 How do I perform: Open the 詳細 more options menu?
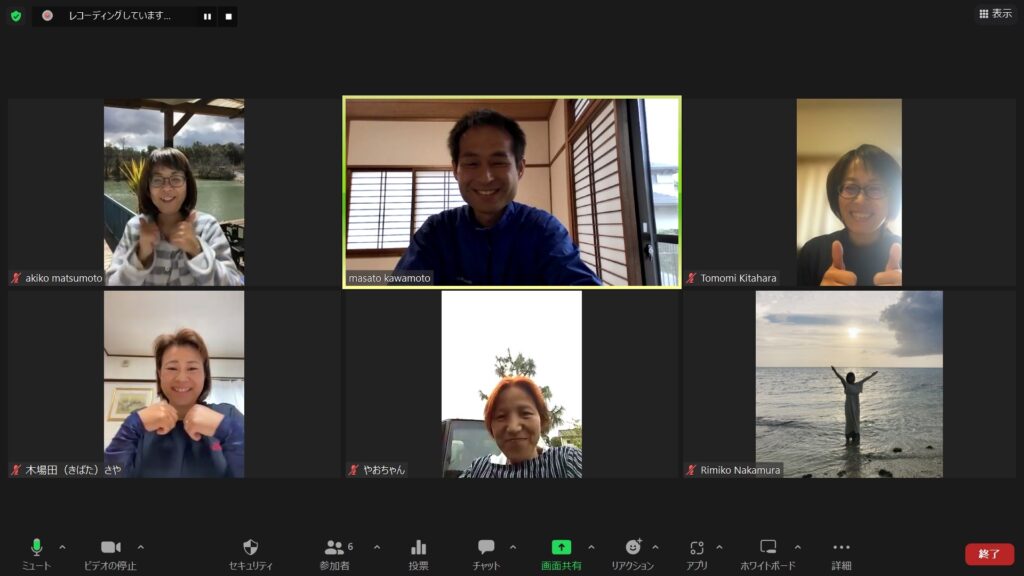(841, 554)
